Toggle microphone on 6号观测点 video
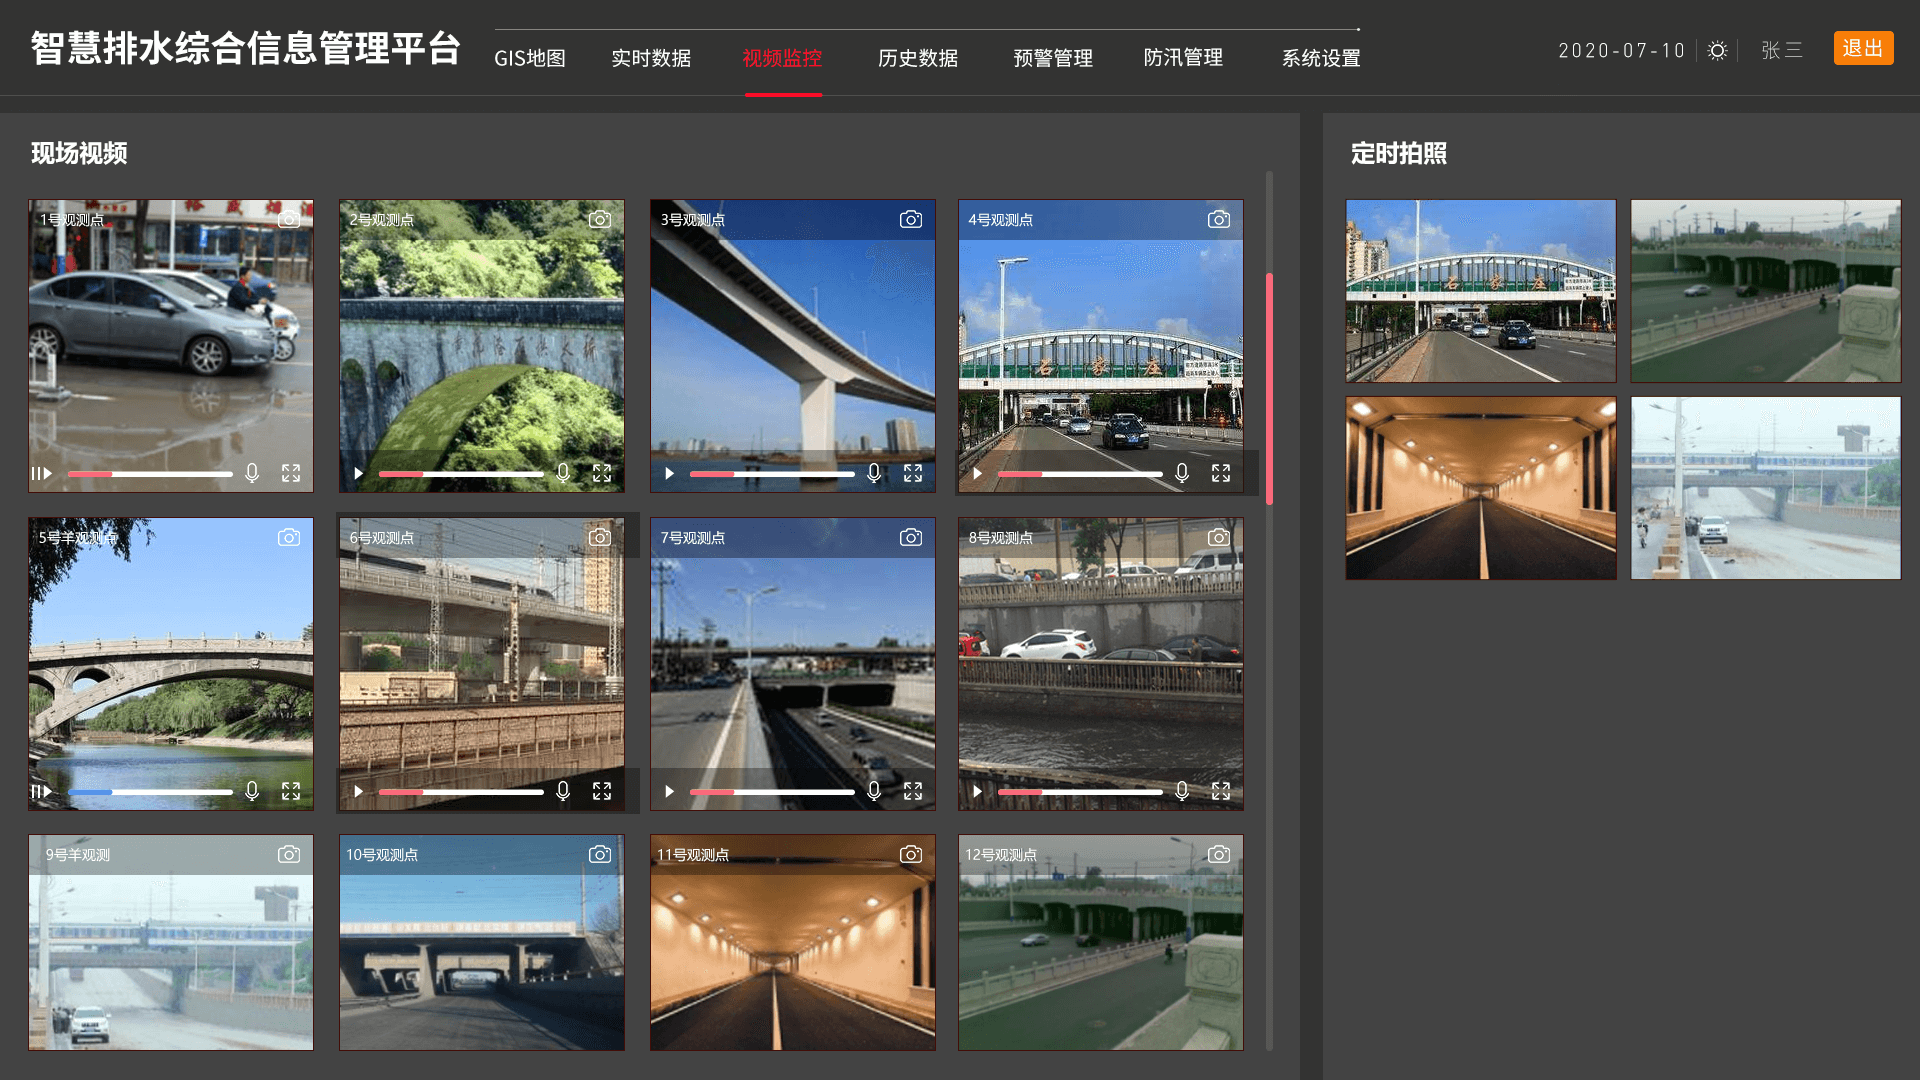Viewport: 1920px width, 1080px height. 563,791
